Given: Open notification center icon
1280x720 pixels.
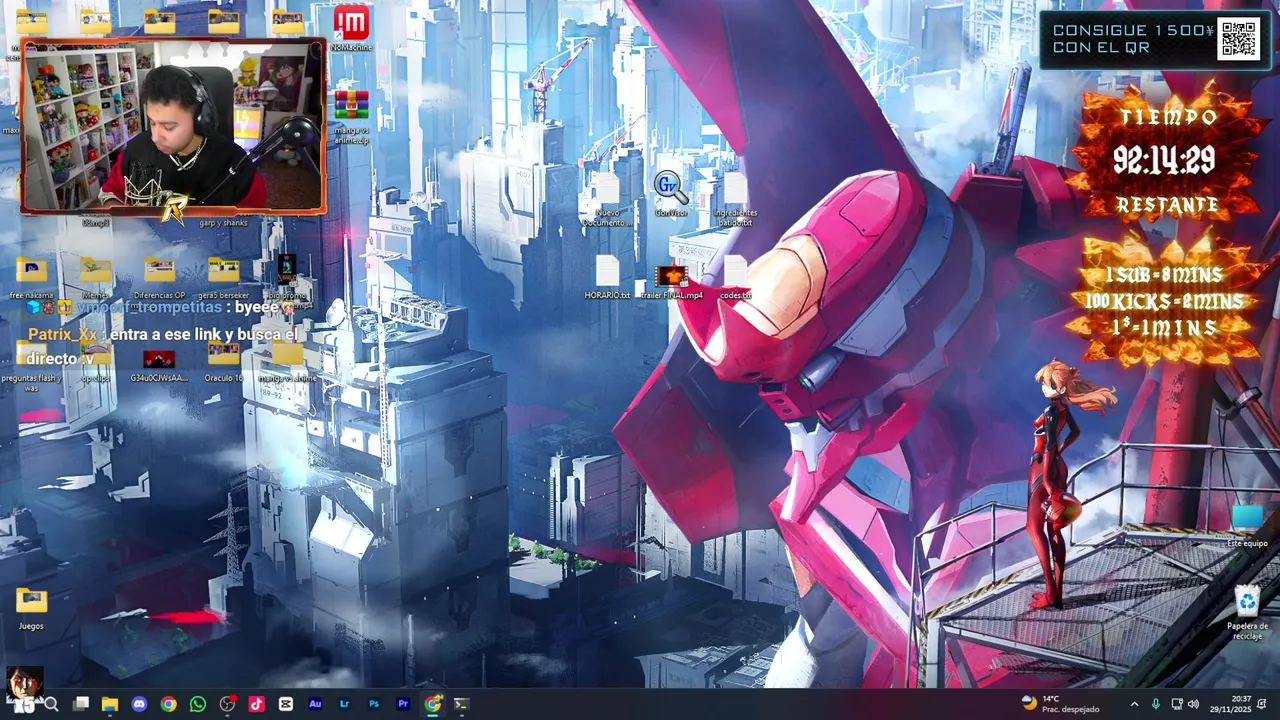Looking at the screenshot, I should click(1263, 704).
